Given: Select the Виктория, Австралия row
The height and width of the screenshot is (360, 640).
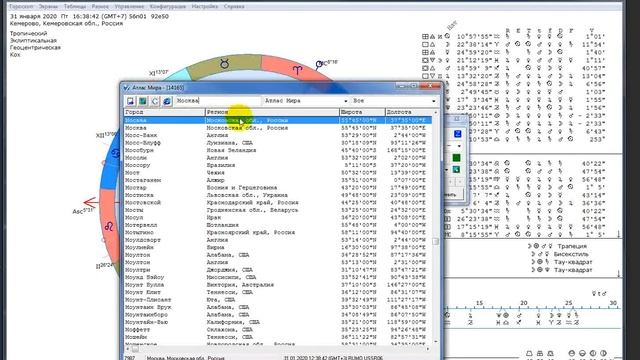Looking at the screenshot, I should tap(278, 284).
